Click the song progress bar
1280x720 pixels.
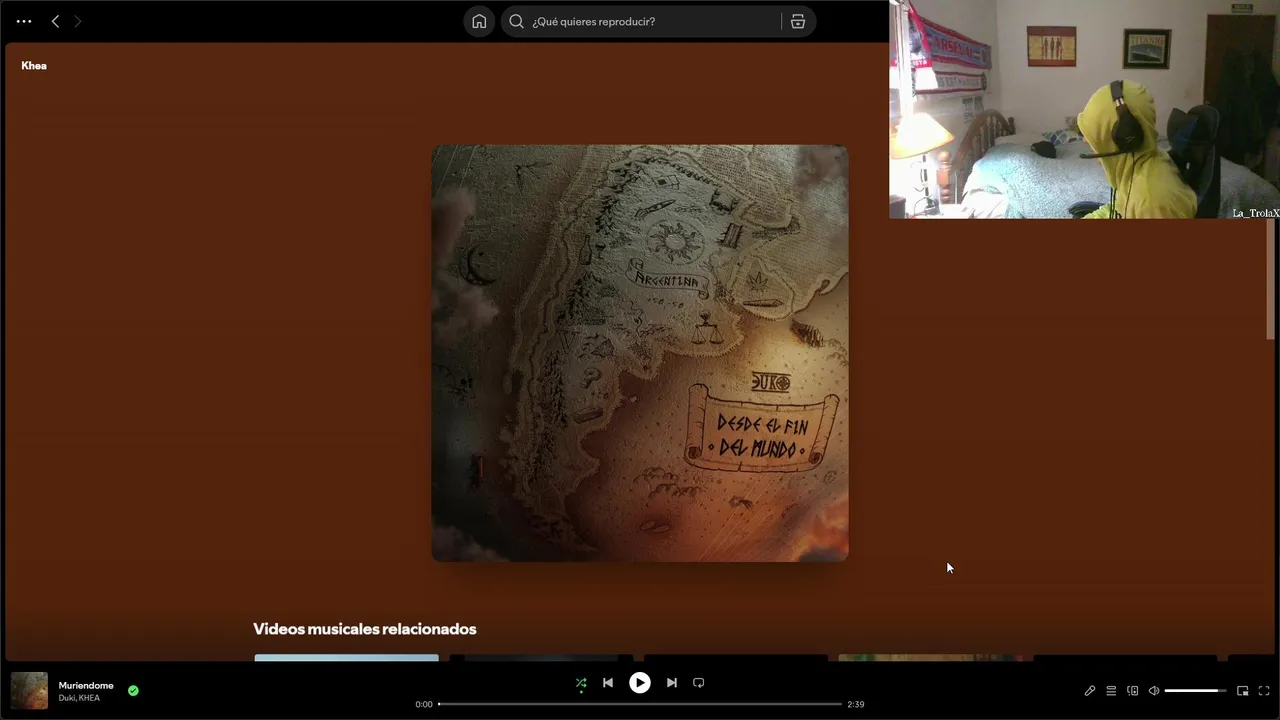click(x=640, y=704)
